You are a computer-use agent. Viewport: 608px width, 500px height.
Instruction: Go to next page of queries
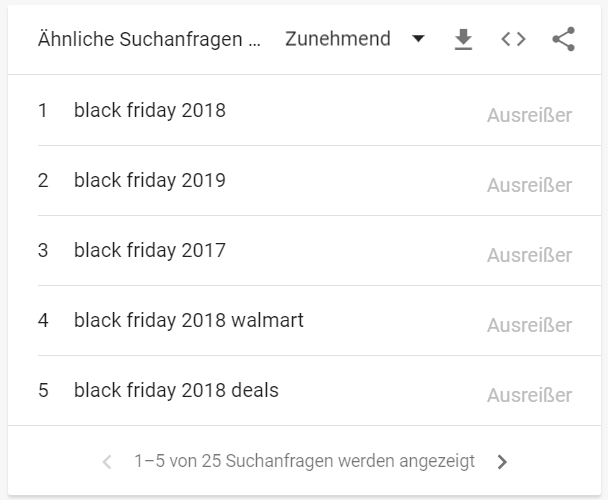tap(502, 462)
